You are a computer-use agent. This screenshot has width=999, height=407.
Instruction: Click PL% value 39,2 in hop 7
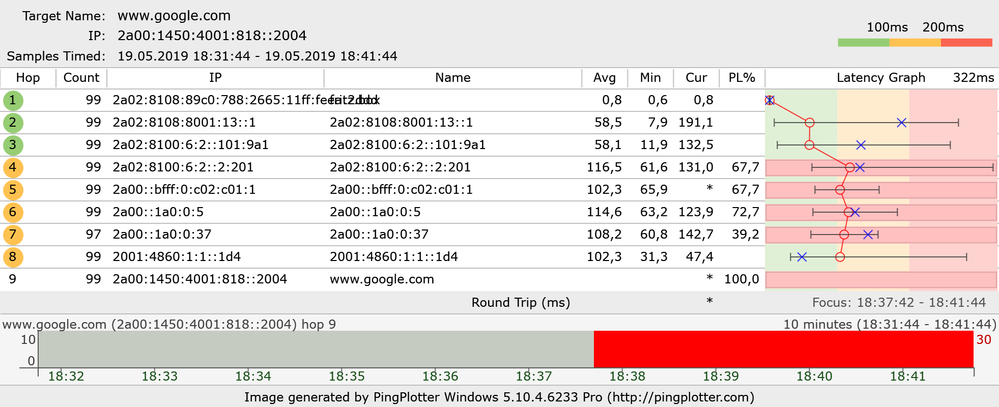(x=745, y=234)
